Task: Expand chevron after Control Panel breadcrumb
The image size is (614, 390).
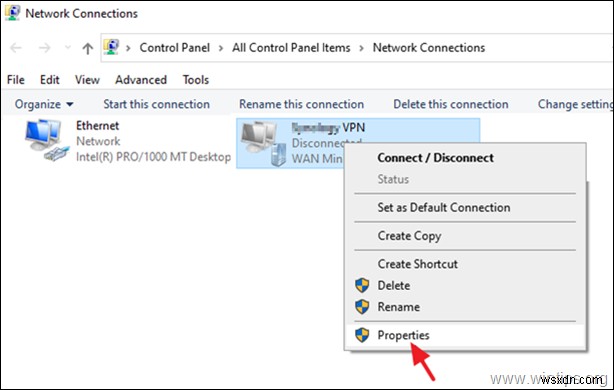Action: click(221, 48)
